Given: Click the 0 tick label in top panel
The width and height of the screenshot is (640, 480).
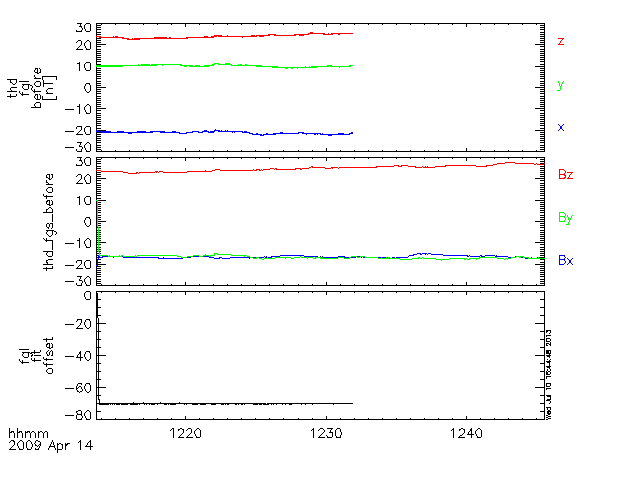Looking at the screenshot, I should coord(88,87).
